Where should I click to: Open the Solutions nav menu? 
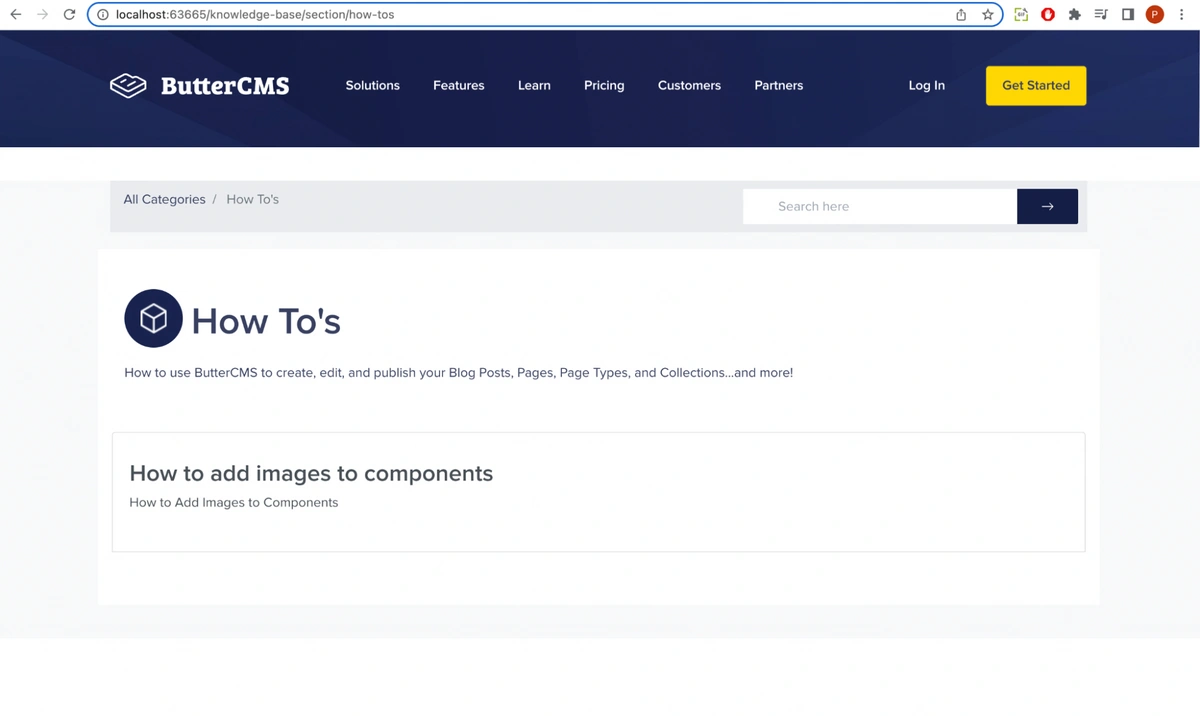pos(372,86)
